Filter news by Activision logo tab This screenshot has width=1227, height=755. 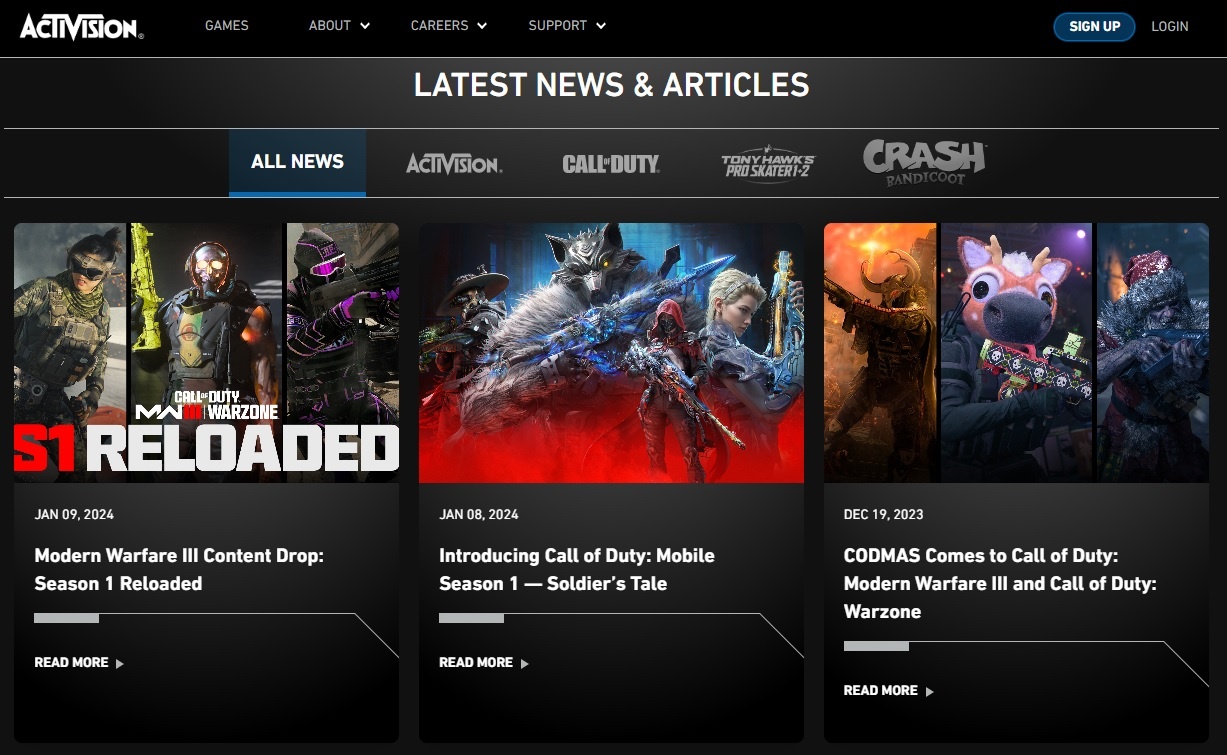pyautogui.click(x=453, y=163)
